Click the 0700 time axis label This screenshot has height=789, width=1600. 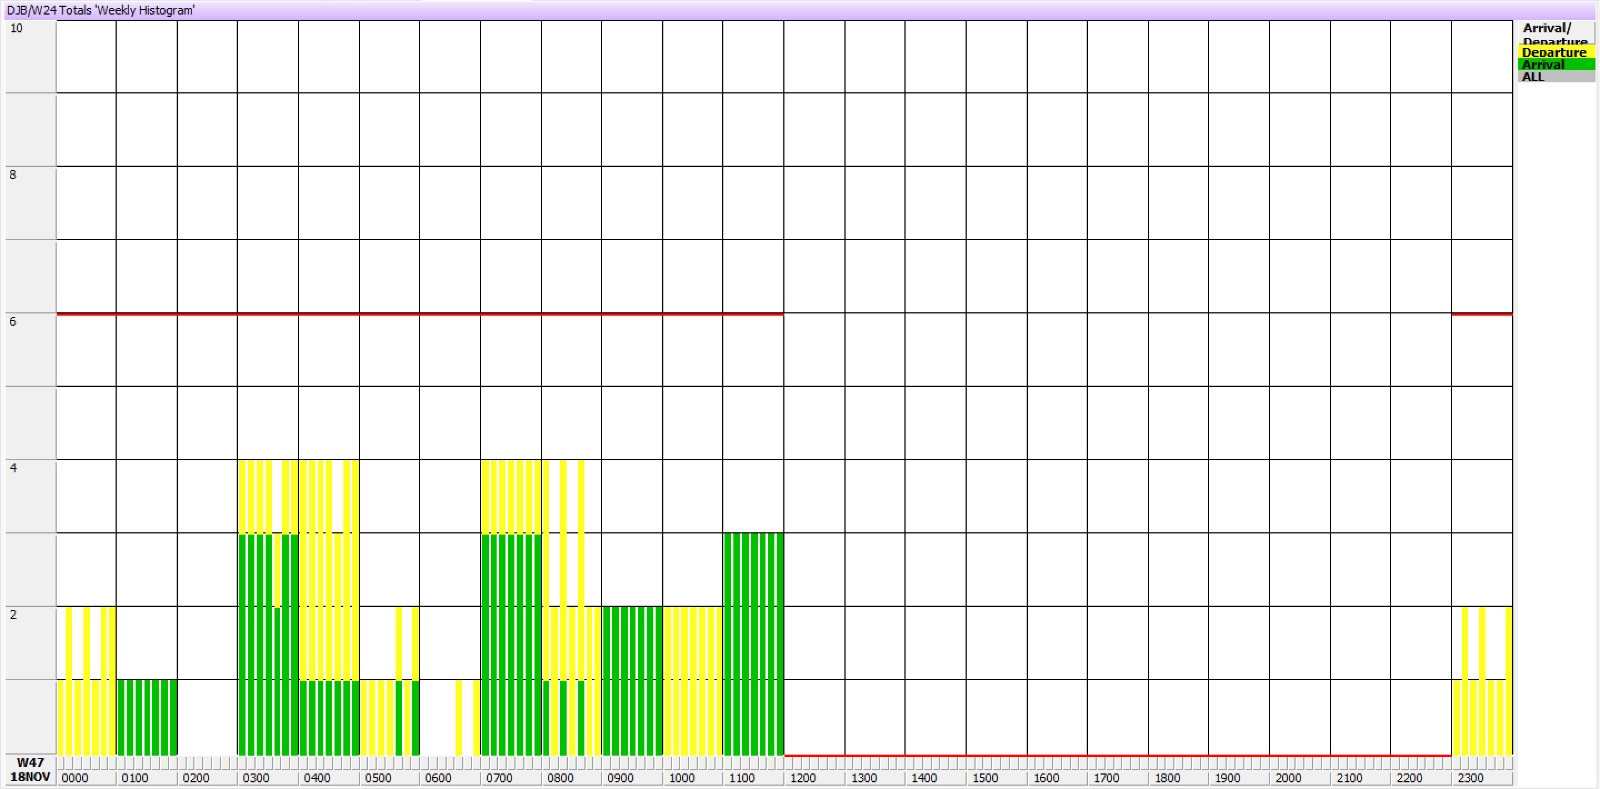[x=499, y=778]
